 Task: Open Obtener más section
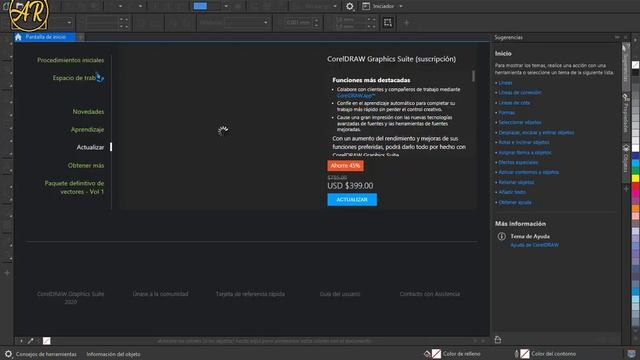point(86,165)
